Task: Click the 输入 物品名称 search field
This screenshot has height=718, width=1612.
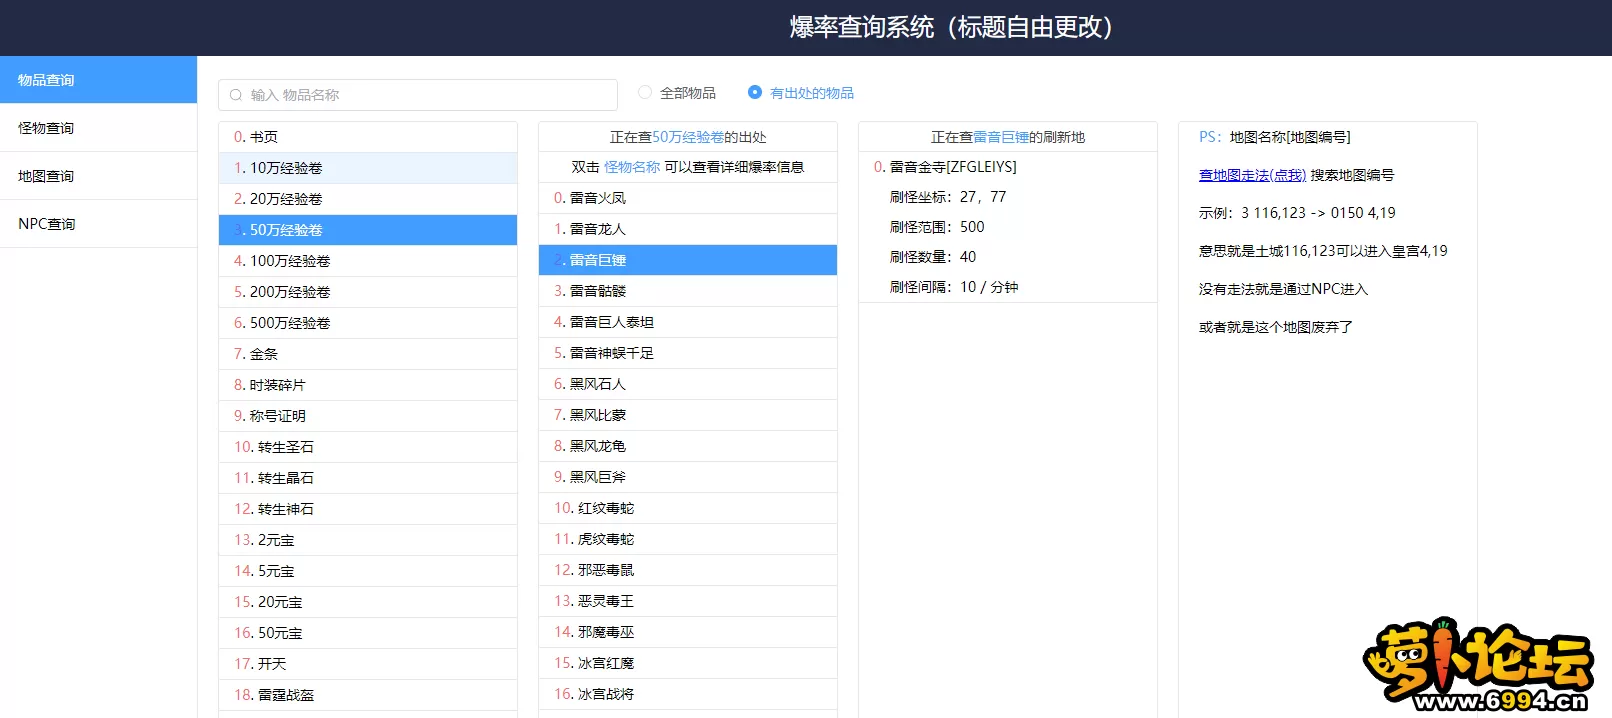Action: 418,95
